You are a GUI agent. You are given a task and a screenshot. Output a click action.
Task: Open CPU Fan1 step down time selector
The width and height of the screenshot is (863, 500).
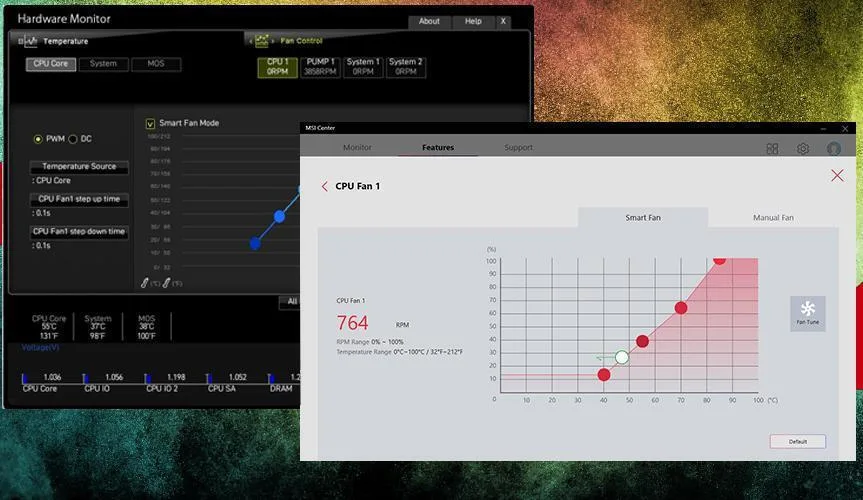pos(79,231)
